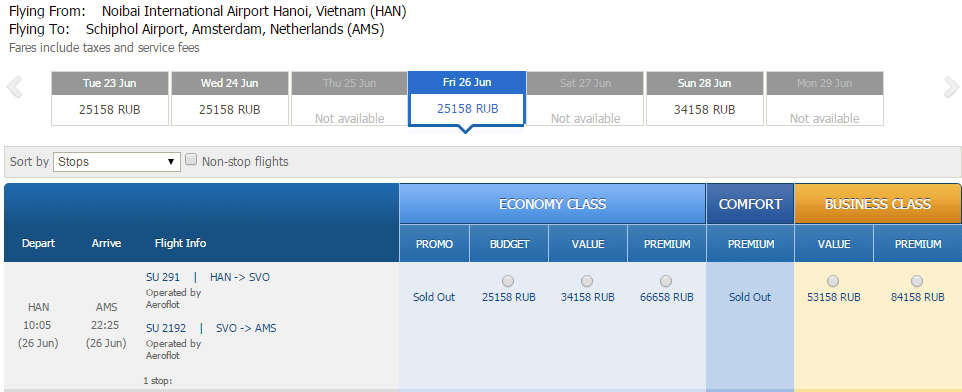Click the 1 stop label

[158, 381]
